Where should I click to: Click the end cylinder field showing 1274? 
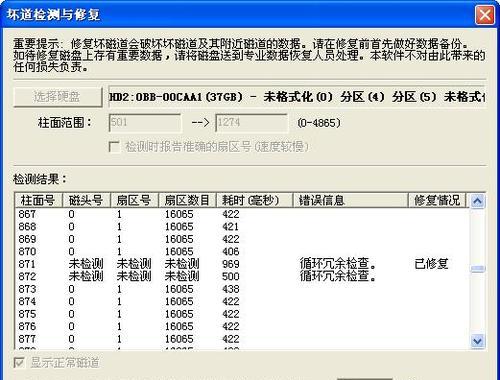pos(251,123)
